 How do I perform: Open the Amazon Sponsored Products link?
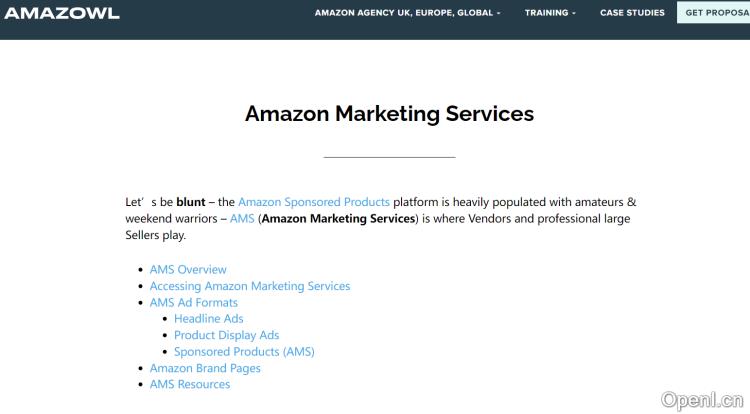pyautogui.click(x=314, y=202)
